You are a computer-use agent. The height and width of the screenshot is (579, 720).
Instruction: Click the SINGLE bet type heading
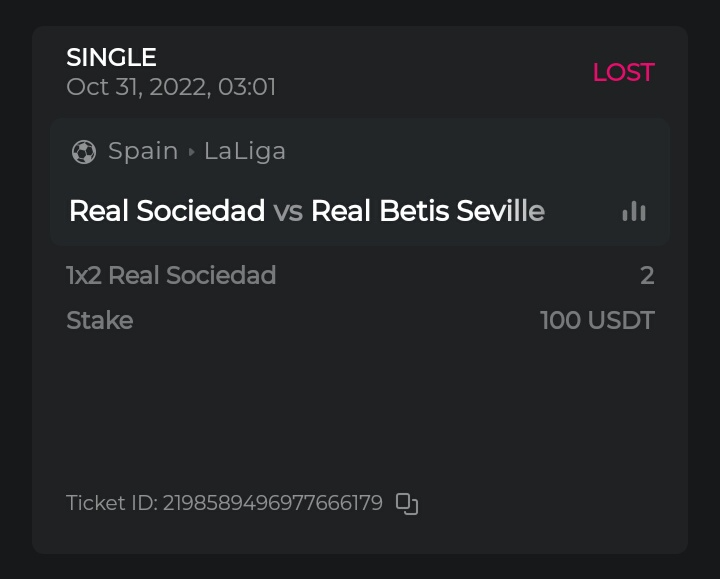click(x=111, y=58)
